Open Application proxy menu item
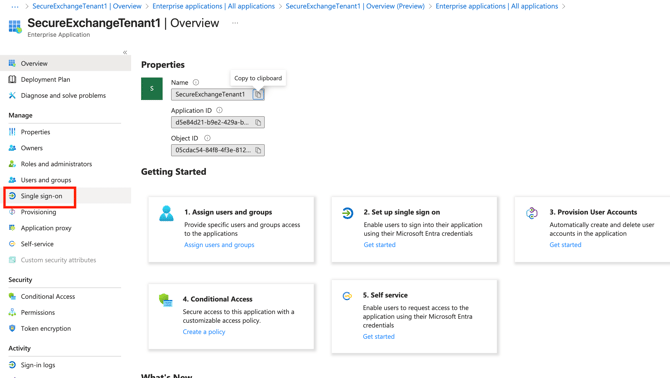This screenshot has width=670, height=378. point(65,228)
